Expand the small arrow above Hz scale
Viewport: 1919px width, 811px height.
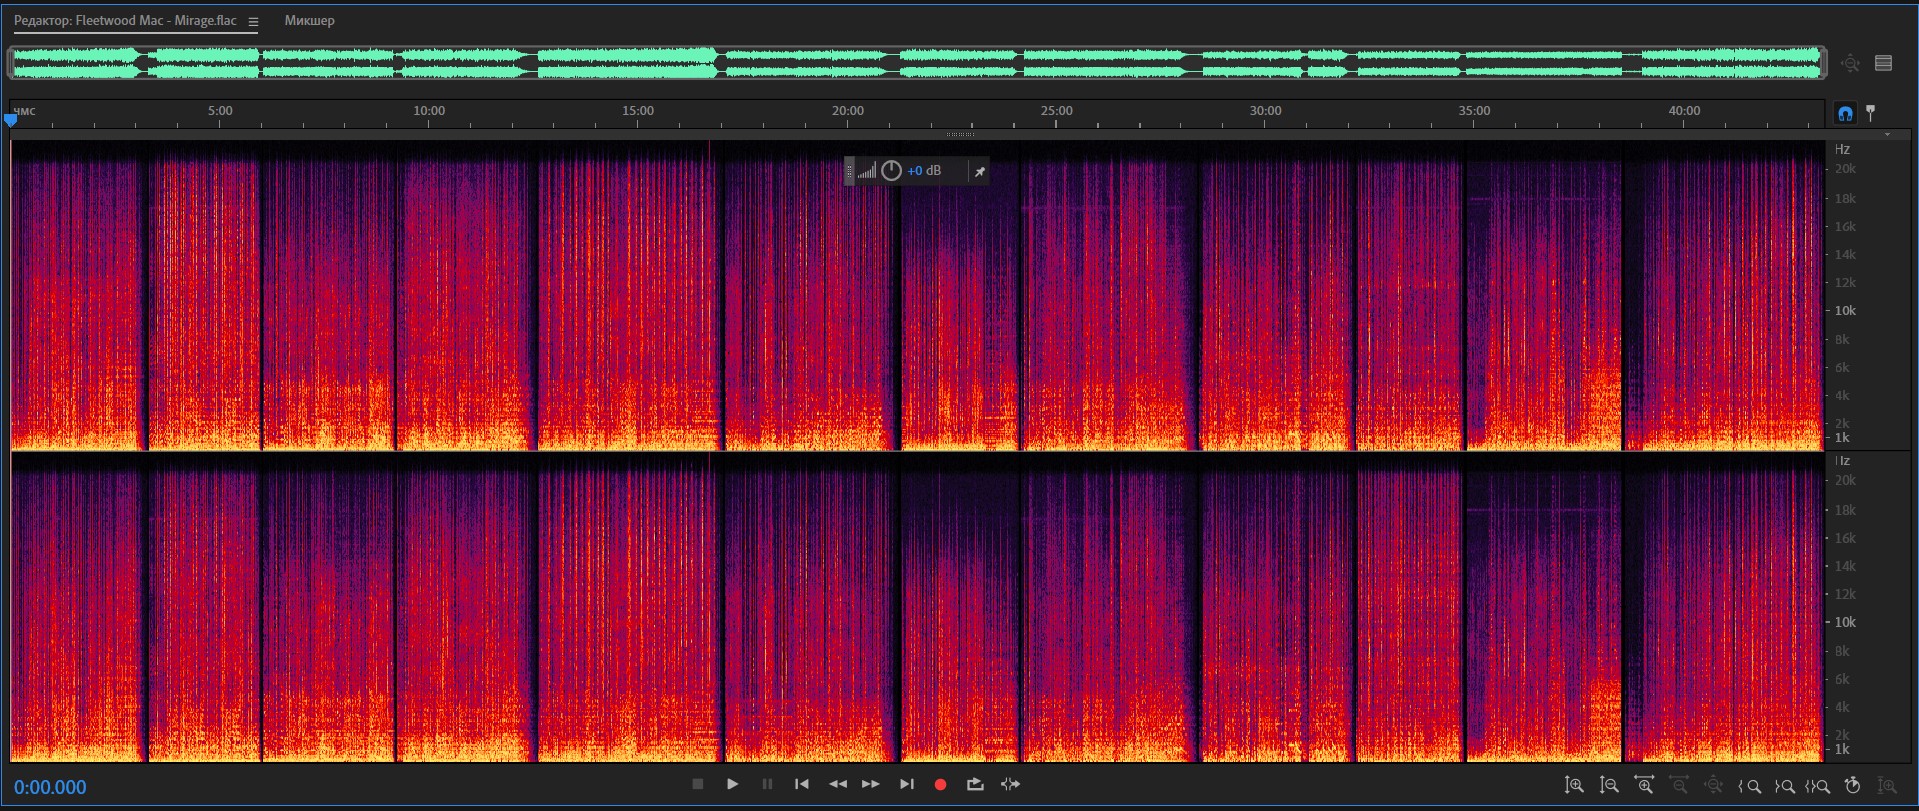tap(1887, 135)
